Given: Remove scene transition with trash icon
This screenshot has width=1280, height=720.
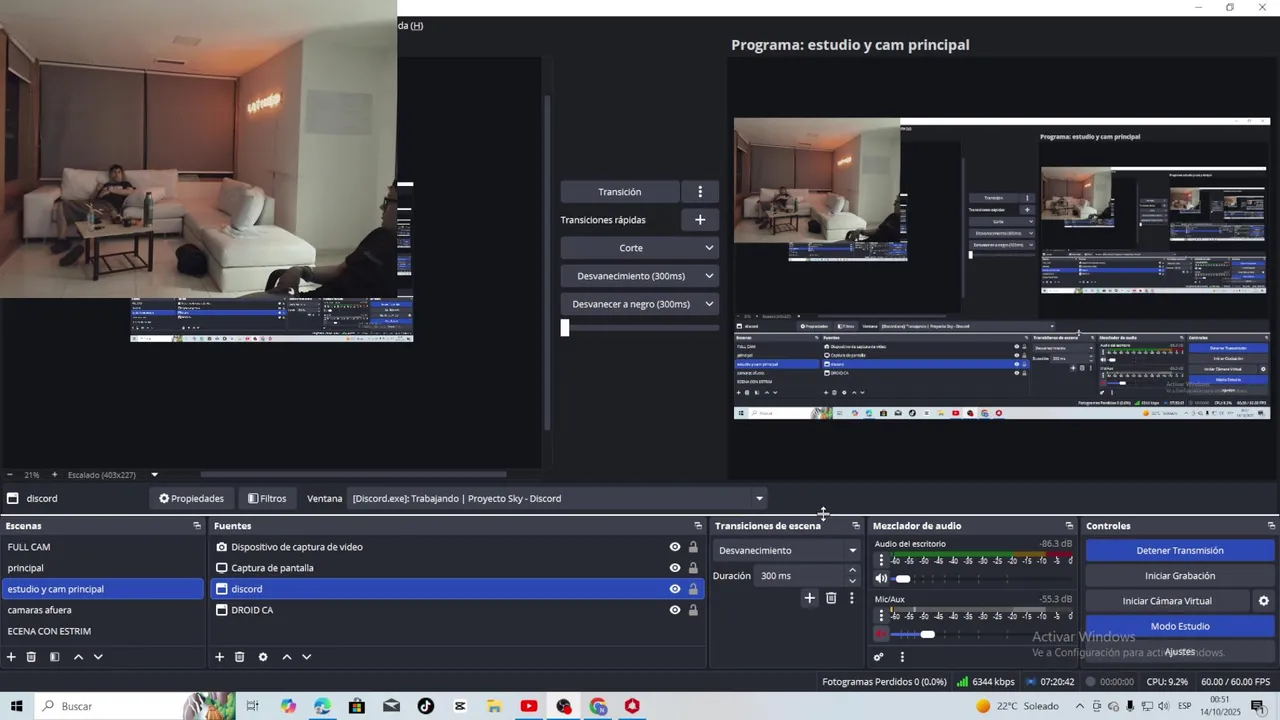Looking at the screenshot, I should 831,598.
